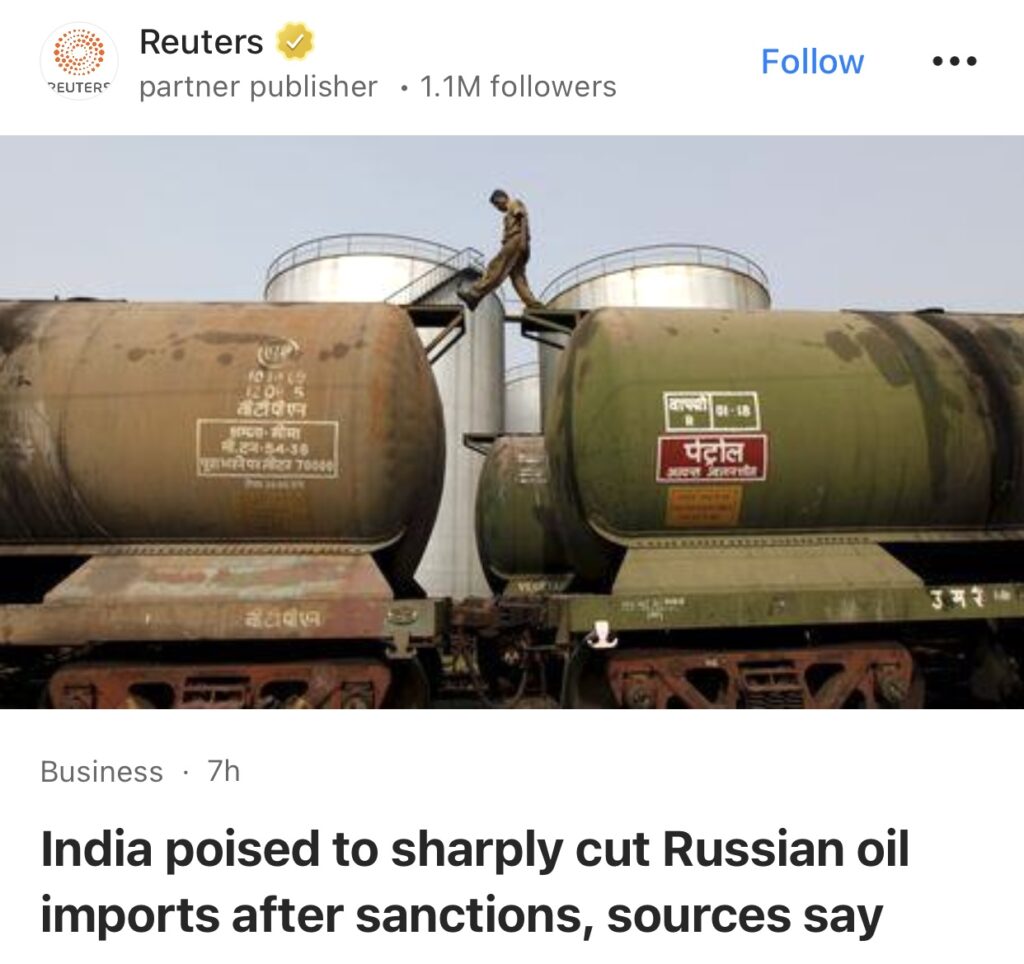Click the red Hindi petrol sign on tanker
This screenshot has width=1024, height=964.
712,458
